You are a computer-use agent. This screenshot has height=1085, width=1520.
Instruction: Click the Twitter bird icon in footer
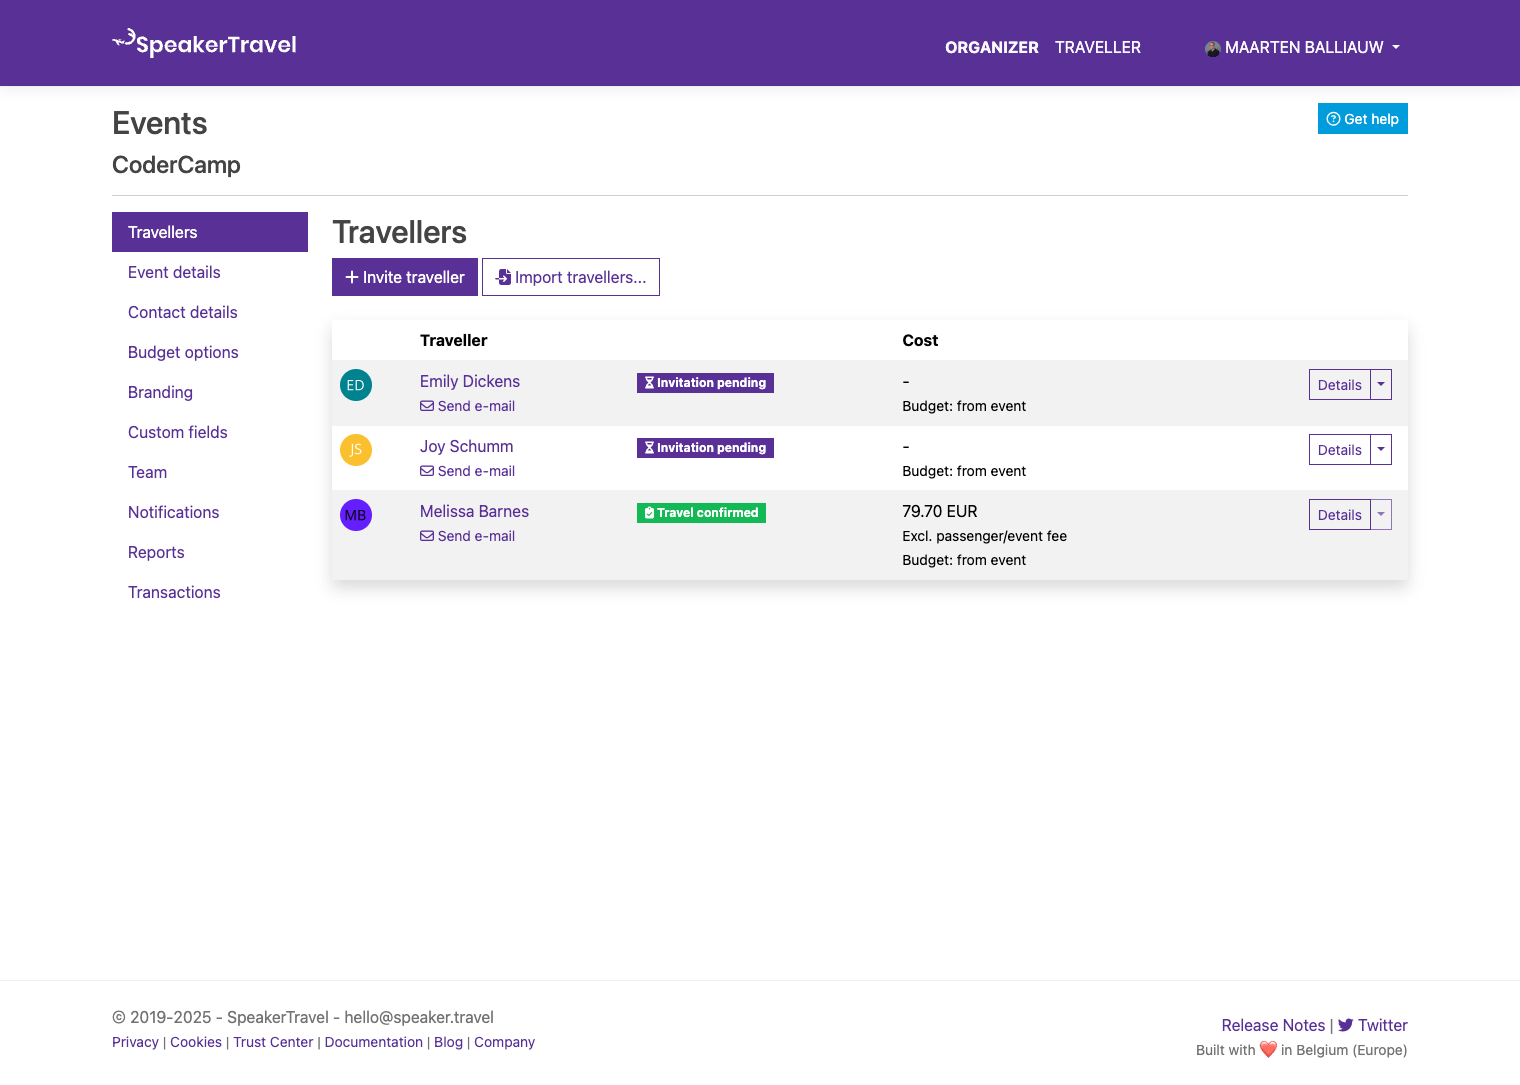tap(1346, 1025)
